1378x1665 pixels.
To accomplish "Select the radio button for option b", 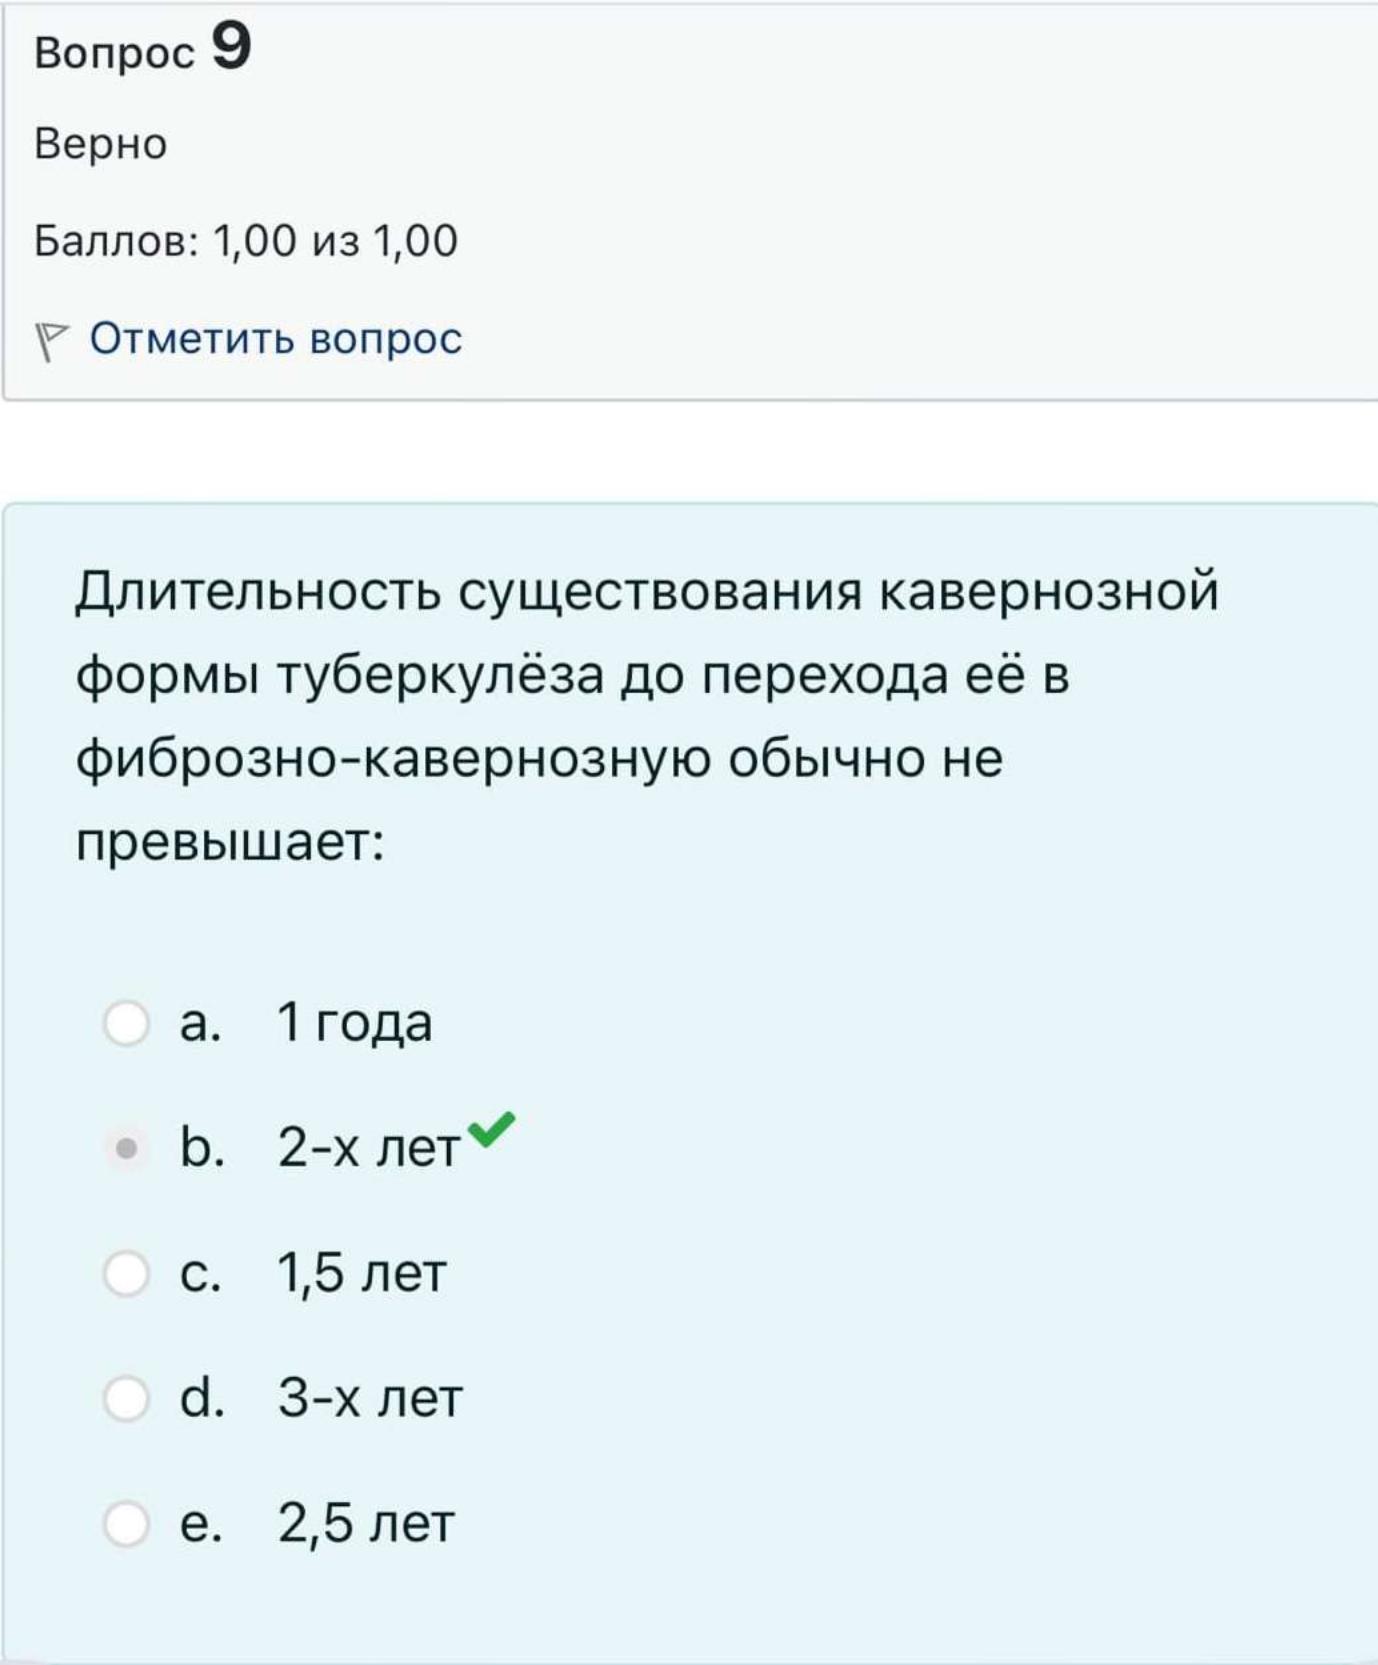I will click(x=127, y=1148).
